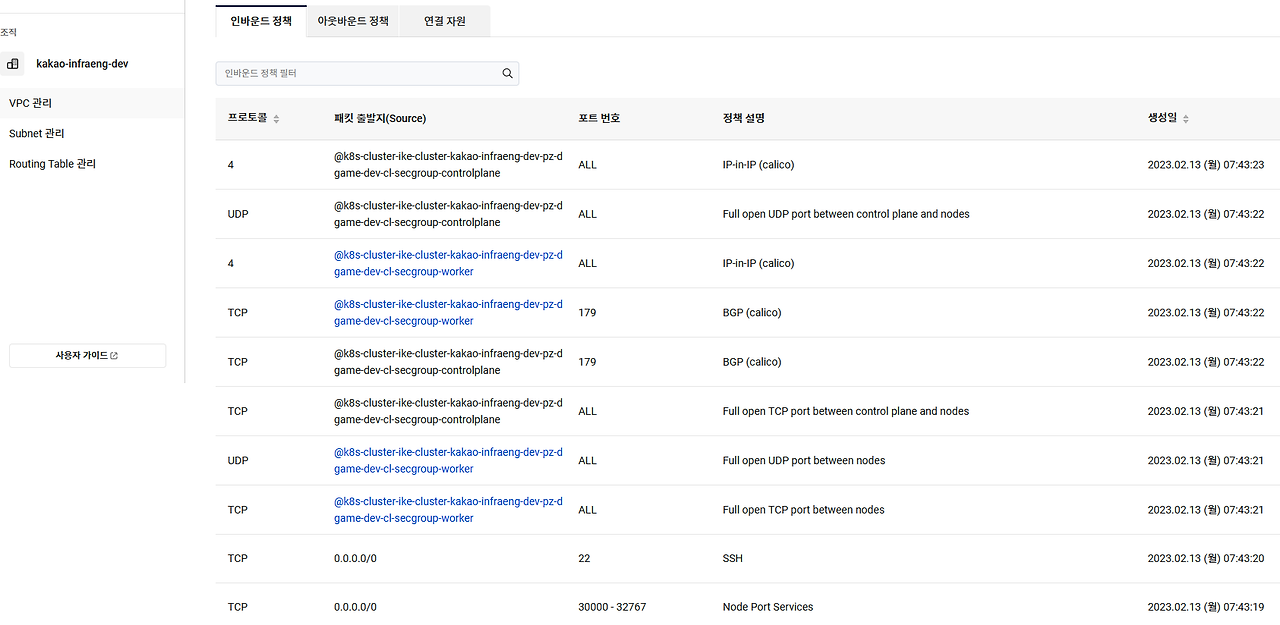The width and height of the screenshot is (1280, 625).
Task: Click the external link icon on 사용자 가이드
Action: coord(114,356)
